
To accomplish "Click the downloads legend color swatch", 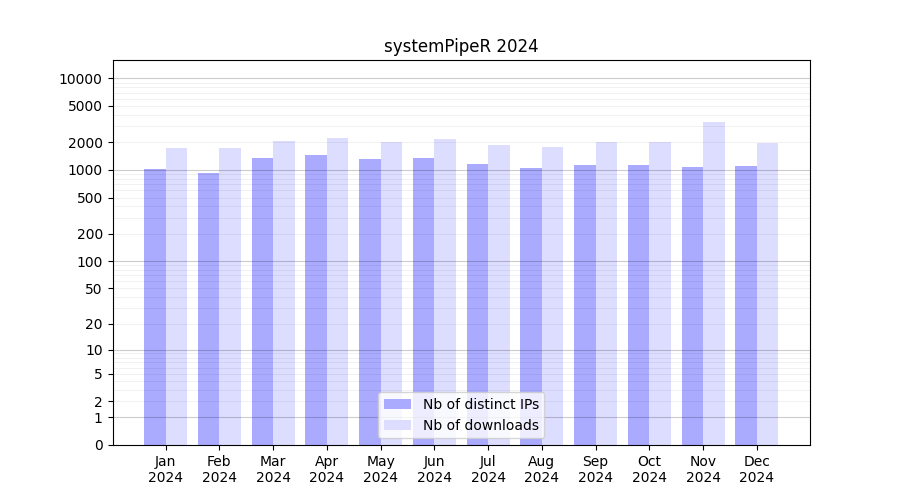I will [397, 425].
